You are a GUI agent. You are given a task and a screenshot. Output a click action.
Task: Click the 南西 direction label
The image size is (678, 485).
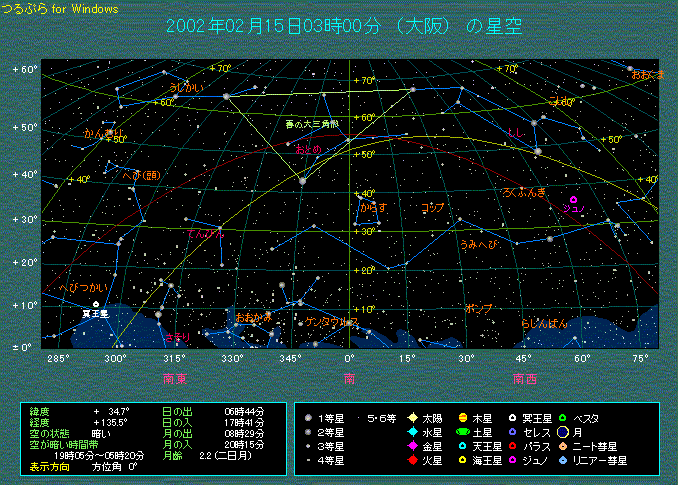tap(524, 378)
